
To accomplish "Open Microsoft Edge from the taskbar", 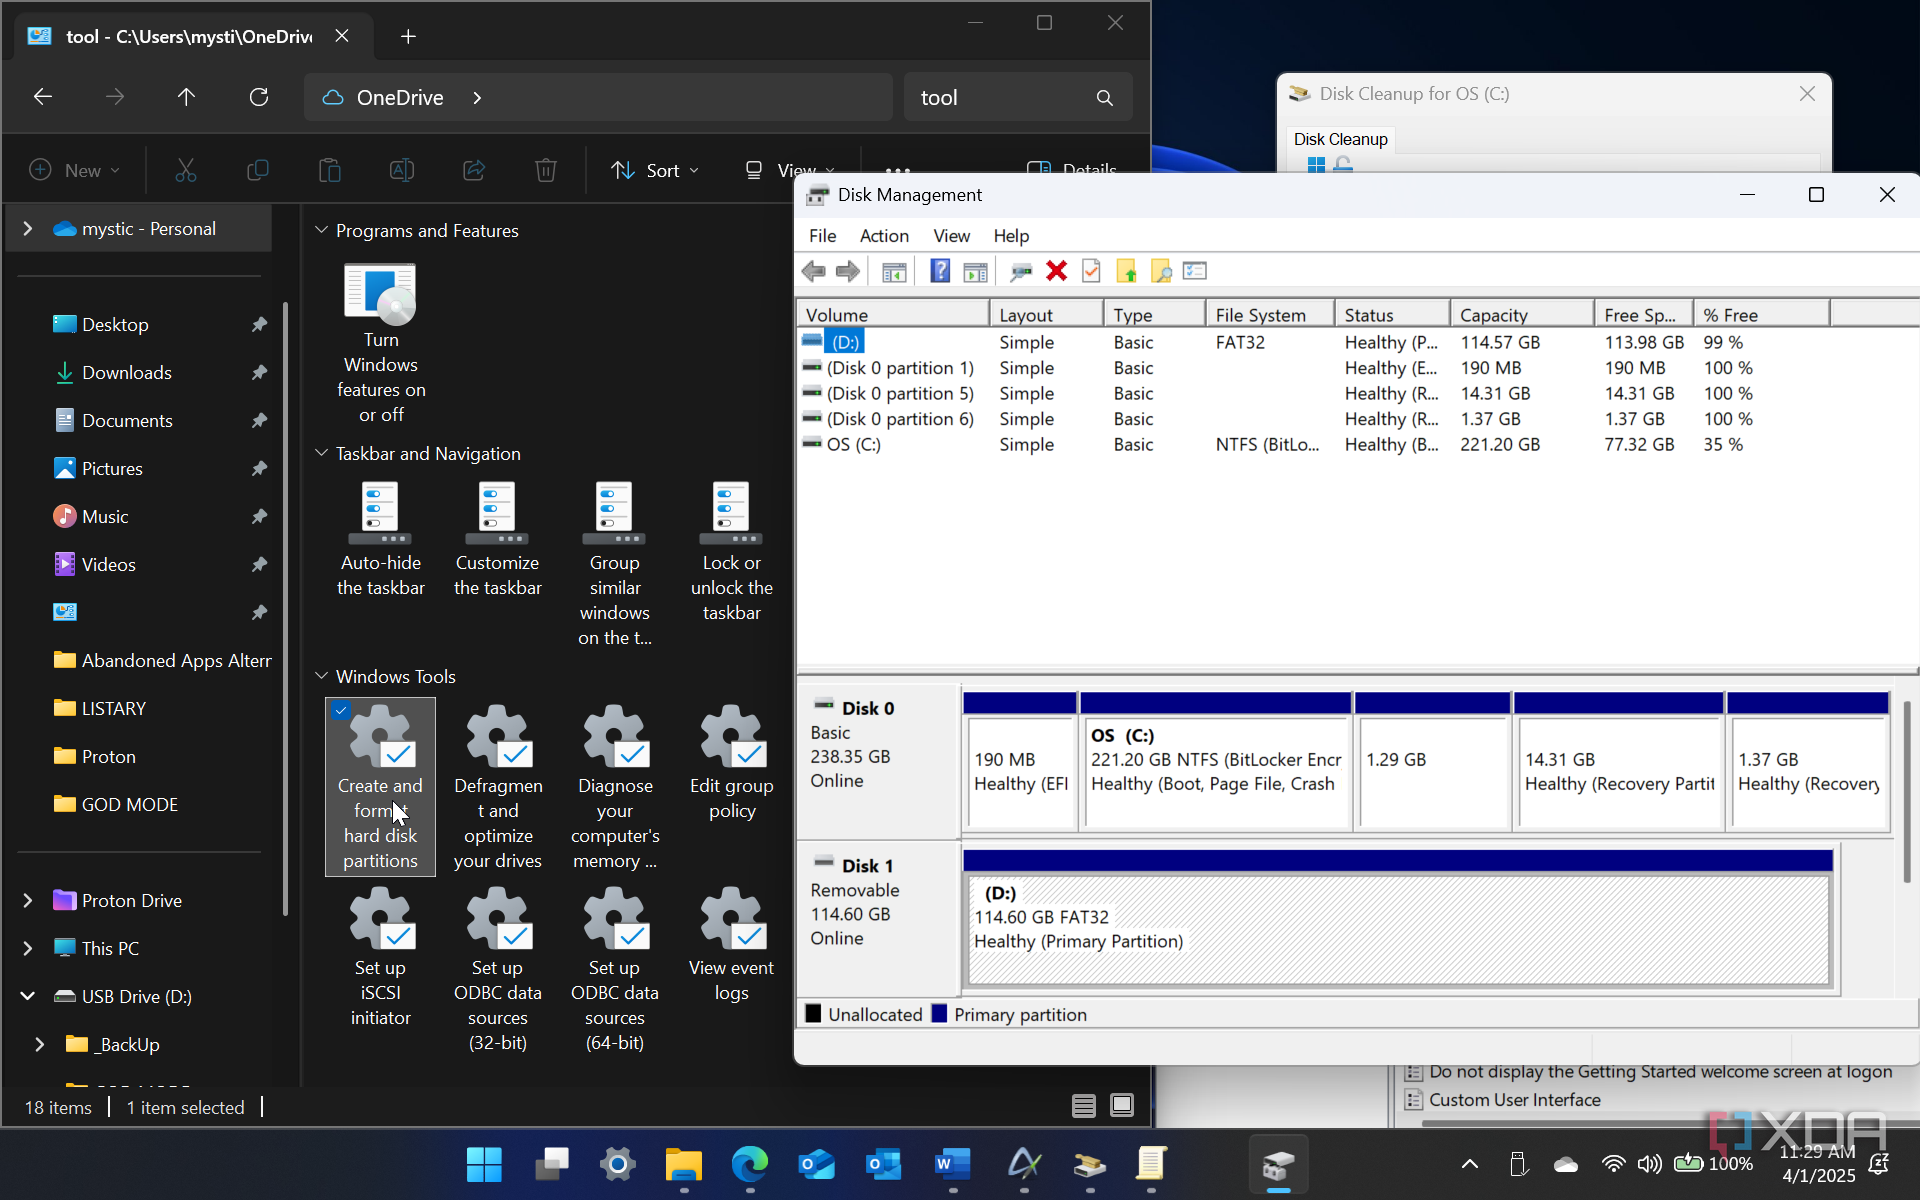I will (x=750, y=1164).
